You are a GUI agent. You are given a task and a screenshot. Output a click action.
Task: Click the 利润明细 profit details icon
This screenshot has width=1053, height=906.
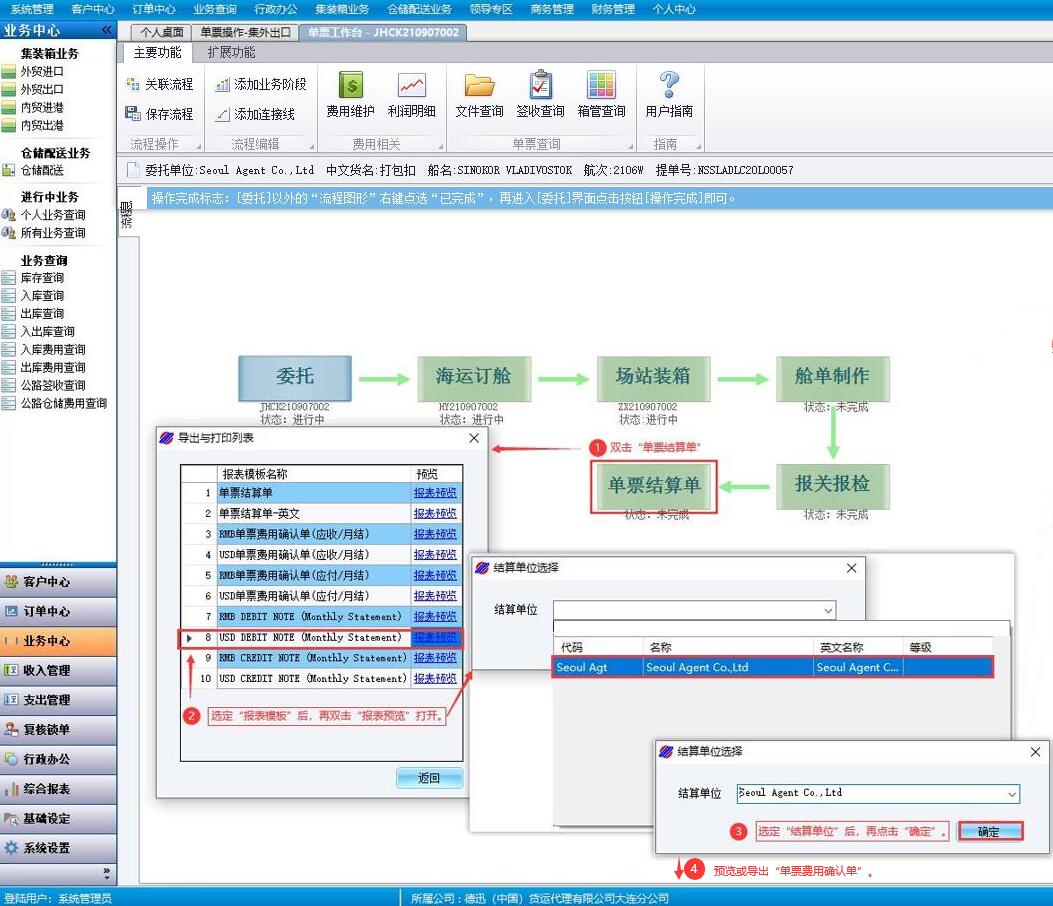pyautogui.click(x=411, y=96)
